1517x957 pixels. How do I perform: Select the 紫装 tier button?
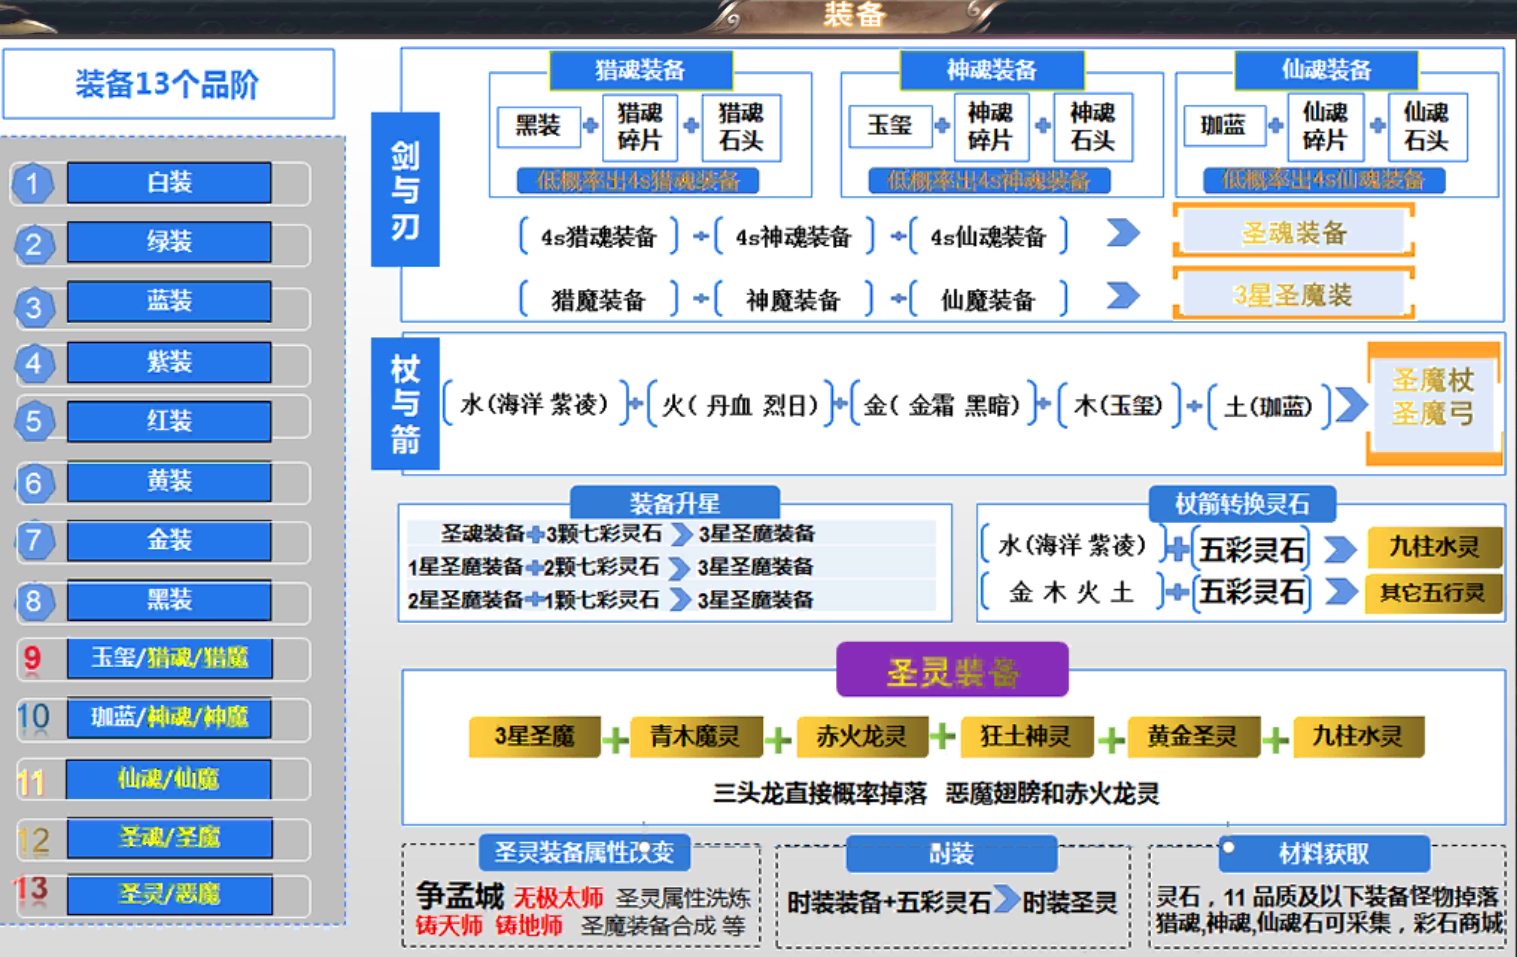point(169,362)
